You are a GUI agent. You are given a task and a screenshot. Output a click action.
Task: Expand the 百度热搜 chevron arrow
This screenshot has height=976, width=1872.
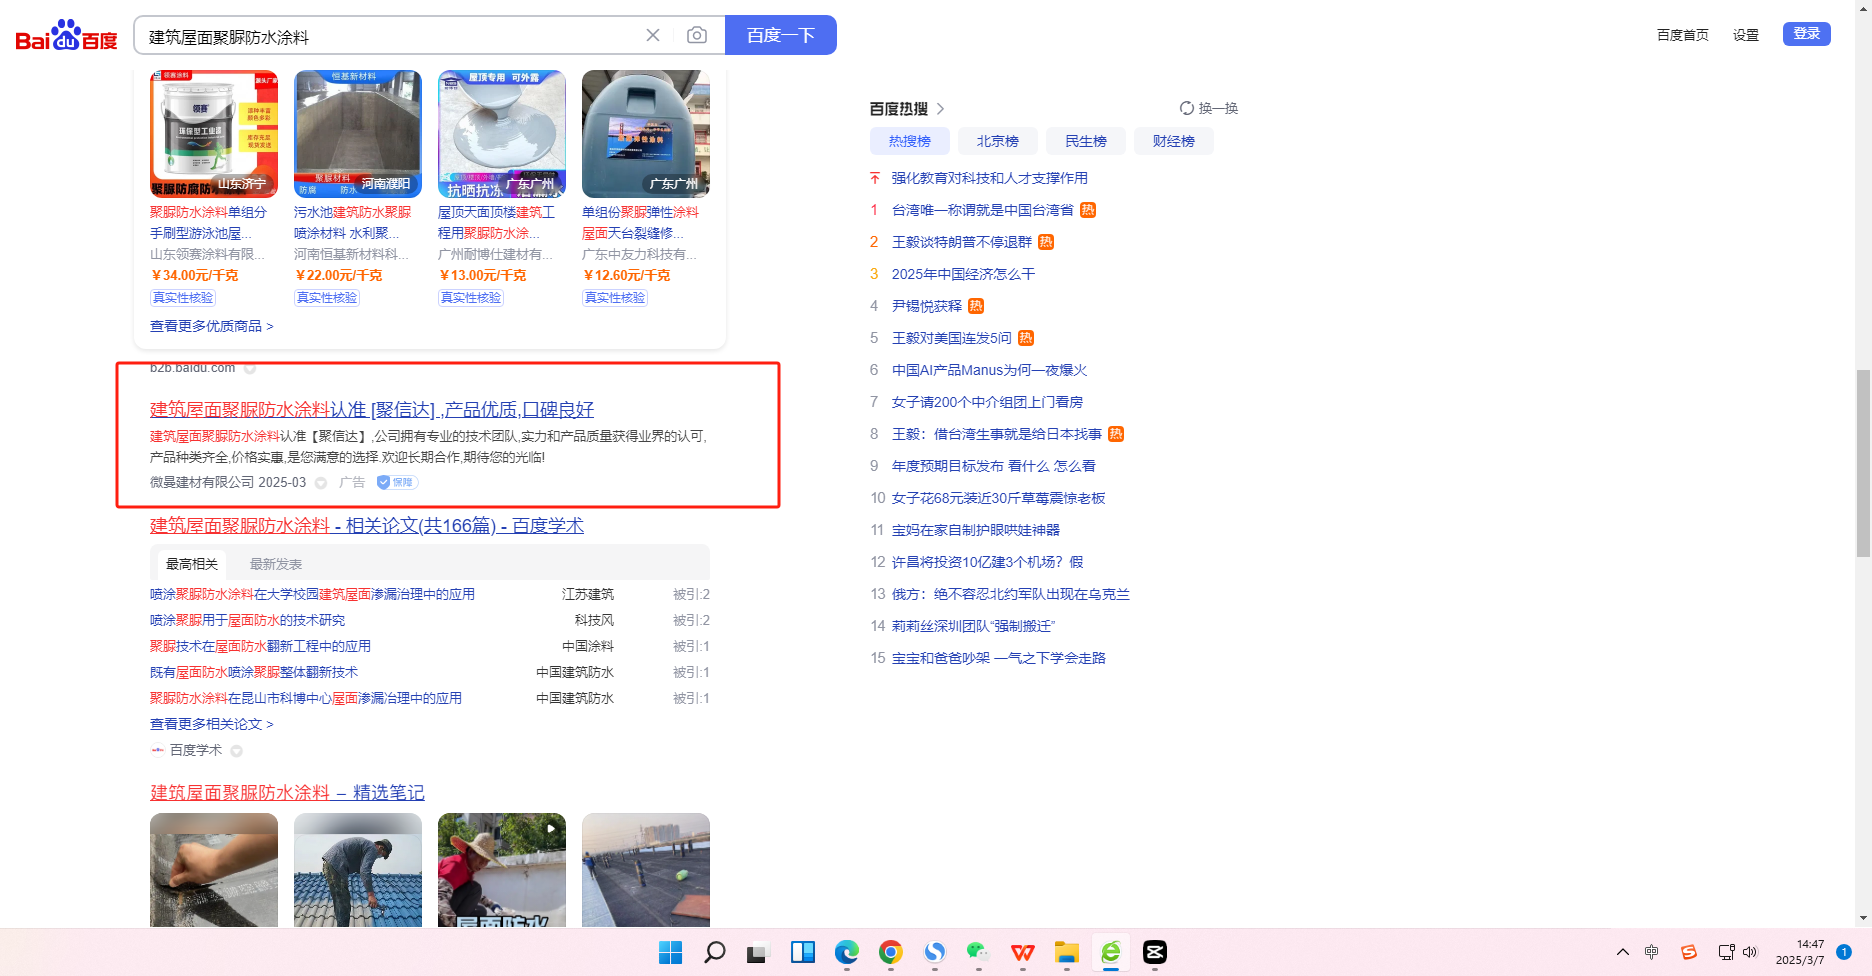pos(940,108)
